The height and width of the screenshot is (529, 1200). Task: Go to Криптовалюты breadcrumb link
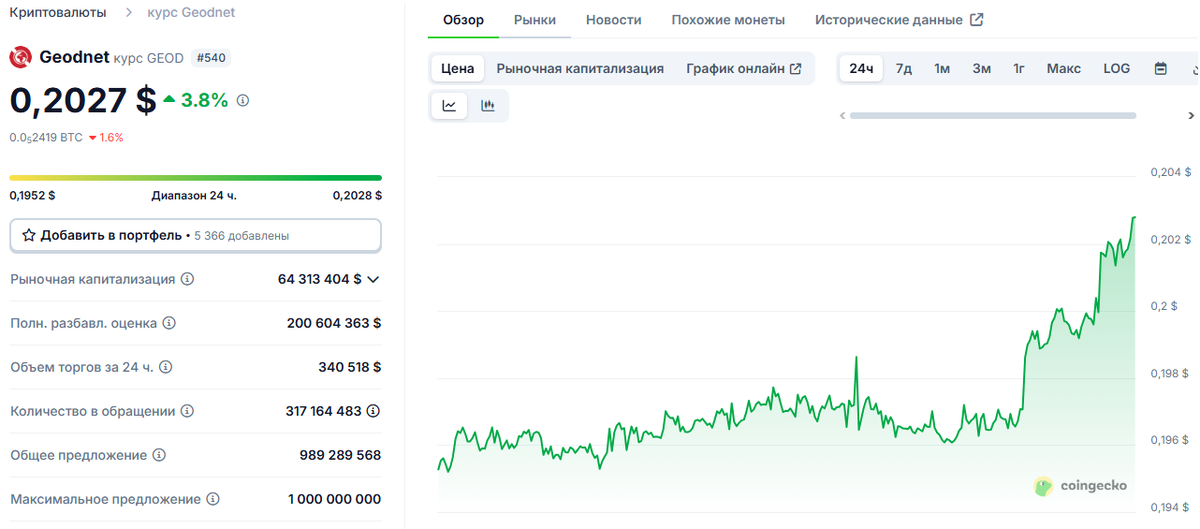pyautogui.click(x=58, y=13)
